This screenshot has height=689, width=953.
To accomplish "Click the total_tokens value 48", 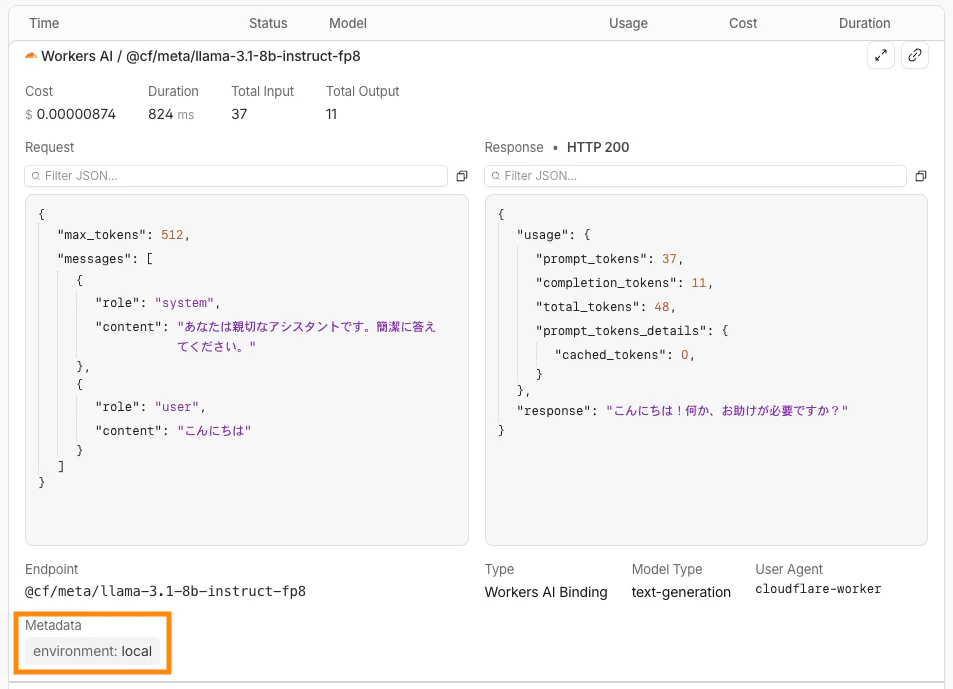I will 662,307.
